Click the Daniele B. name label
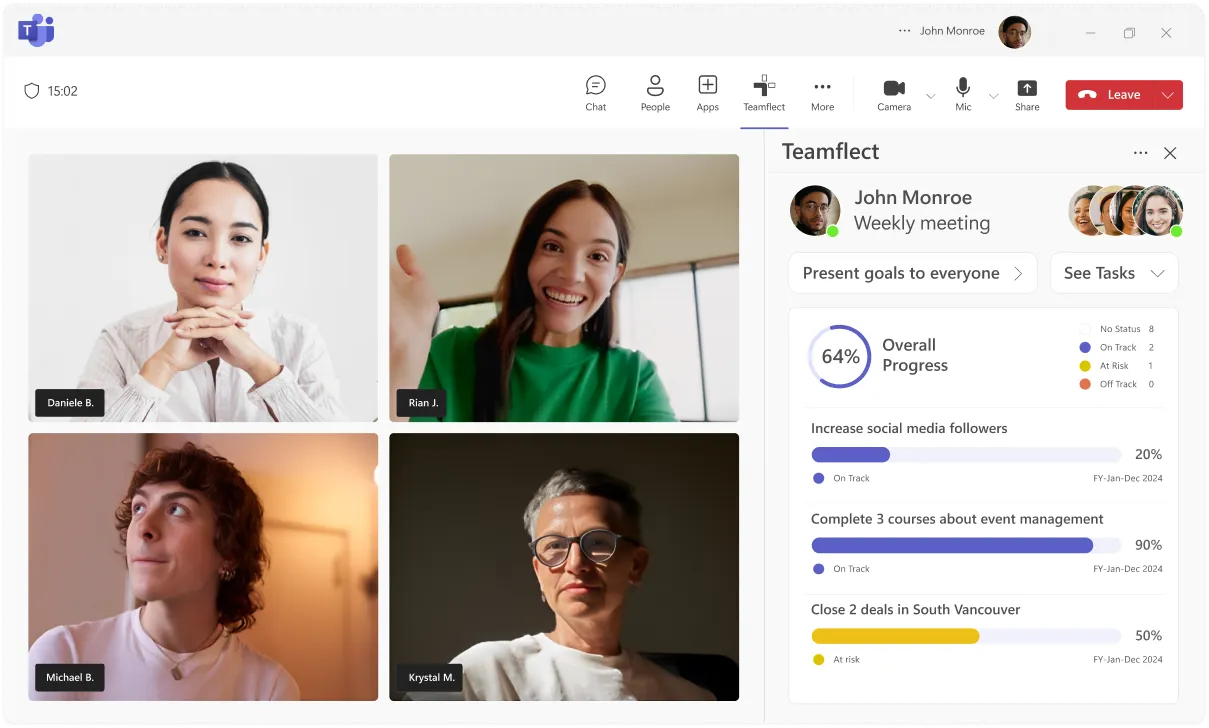 [70, 403]
